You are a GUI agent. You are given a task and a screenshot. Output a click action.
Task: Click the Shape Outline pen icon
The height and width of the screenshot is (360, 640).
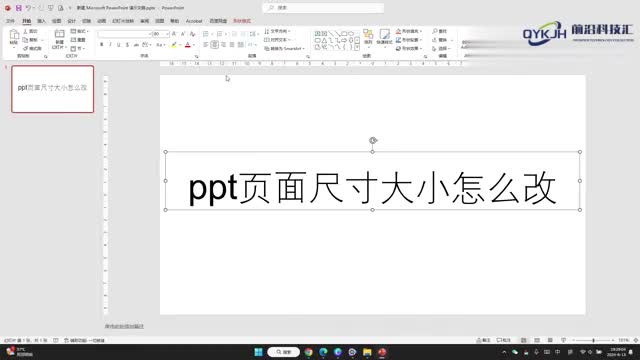coord(398,40)
